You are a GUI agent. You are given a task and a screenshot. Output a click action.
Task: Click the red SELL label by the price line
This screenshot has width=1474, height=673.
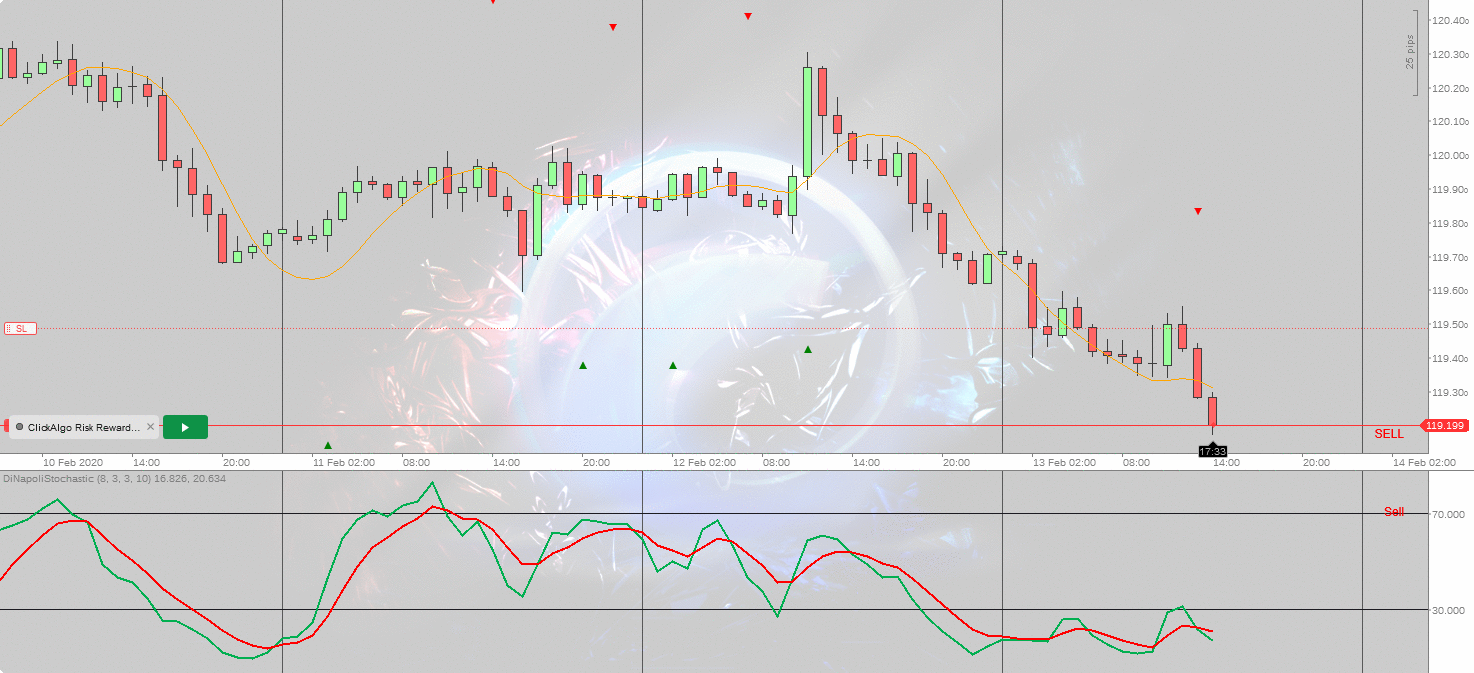point(1389,434)
